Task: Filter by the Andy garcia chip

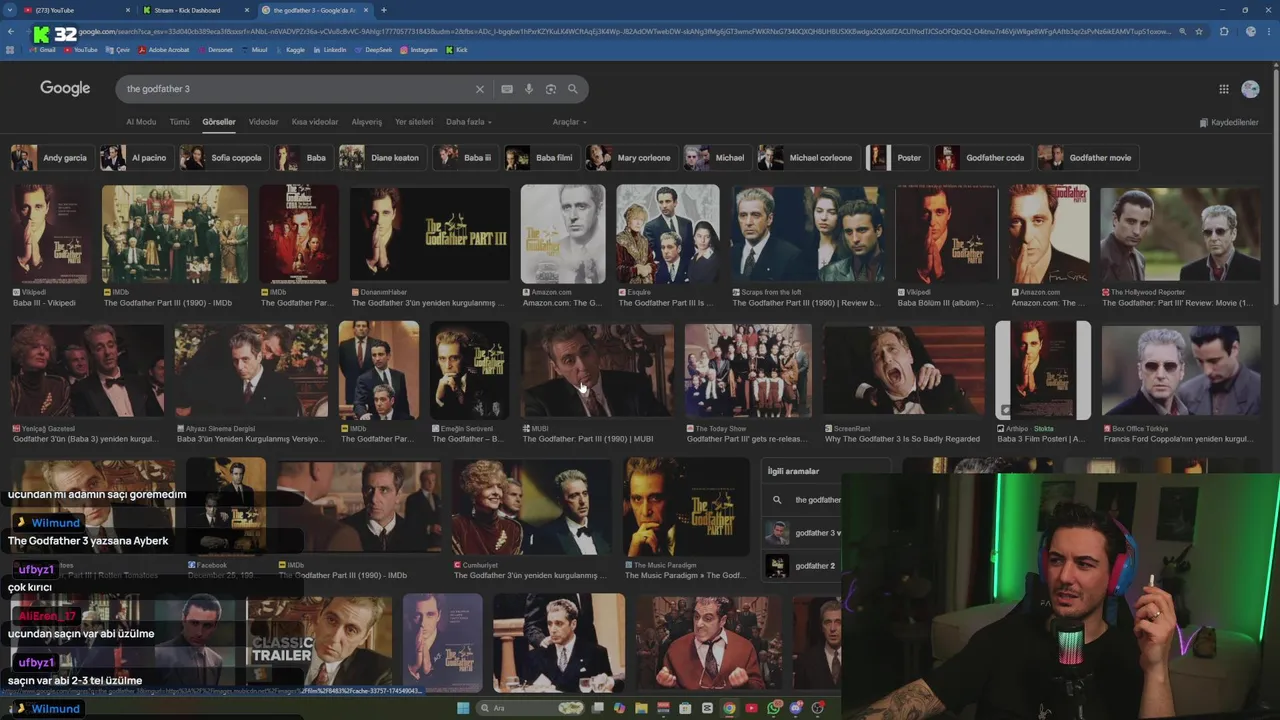Action: [51, 158]
